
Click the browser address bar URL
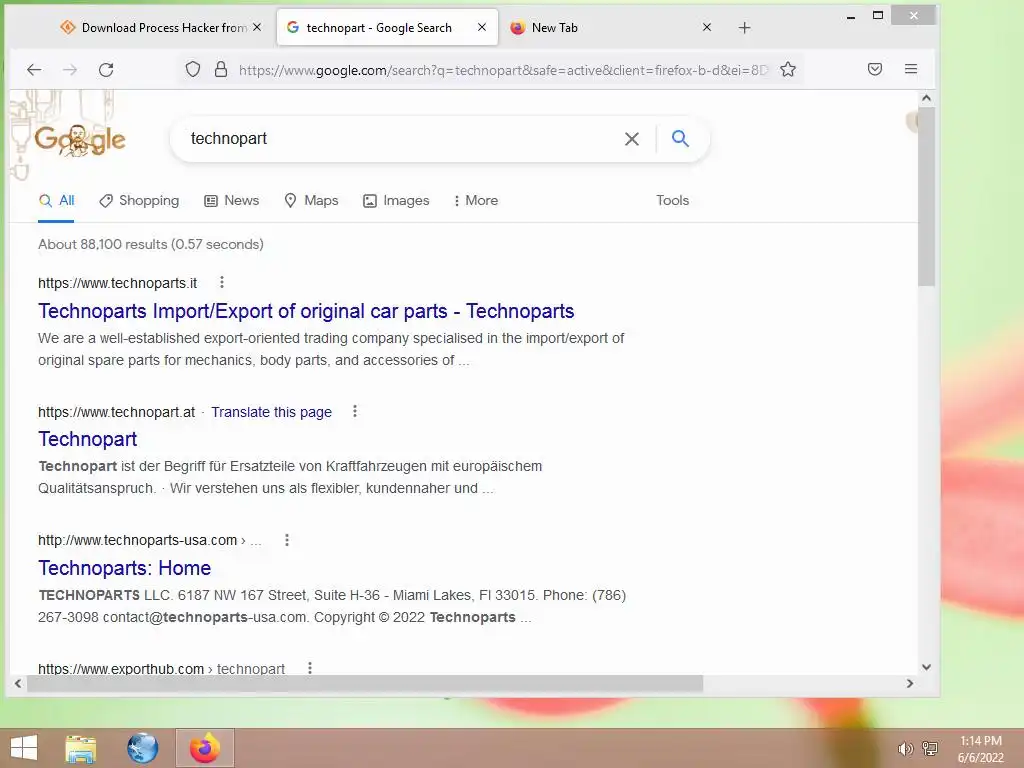point(503,70)
